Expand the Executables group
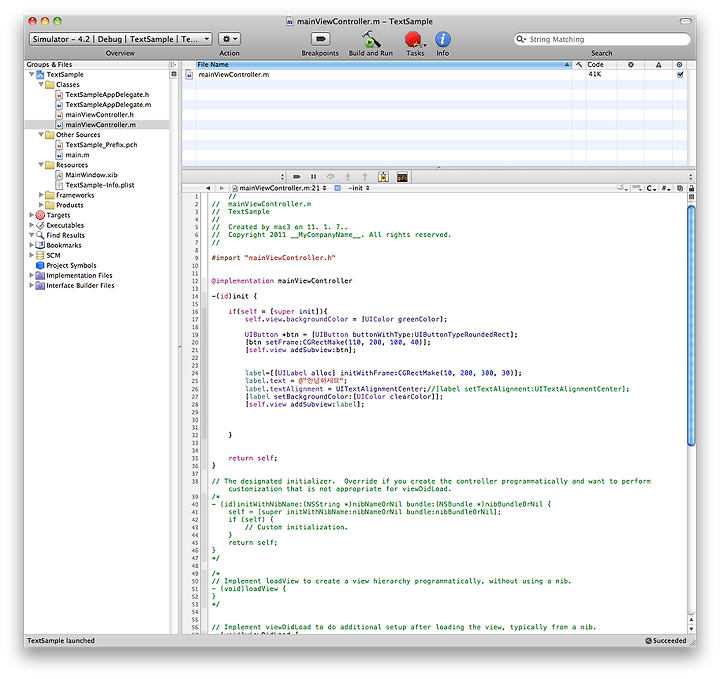Viewport: 720px width, 679px height. click(x=31, y=225)
